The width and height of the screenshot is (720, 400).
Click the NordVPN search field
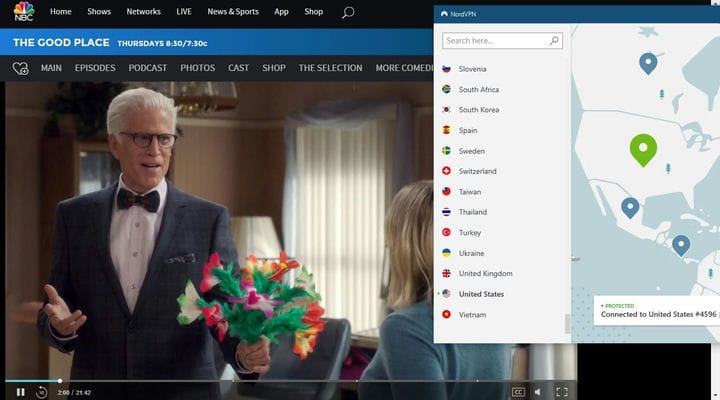502,40
